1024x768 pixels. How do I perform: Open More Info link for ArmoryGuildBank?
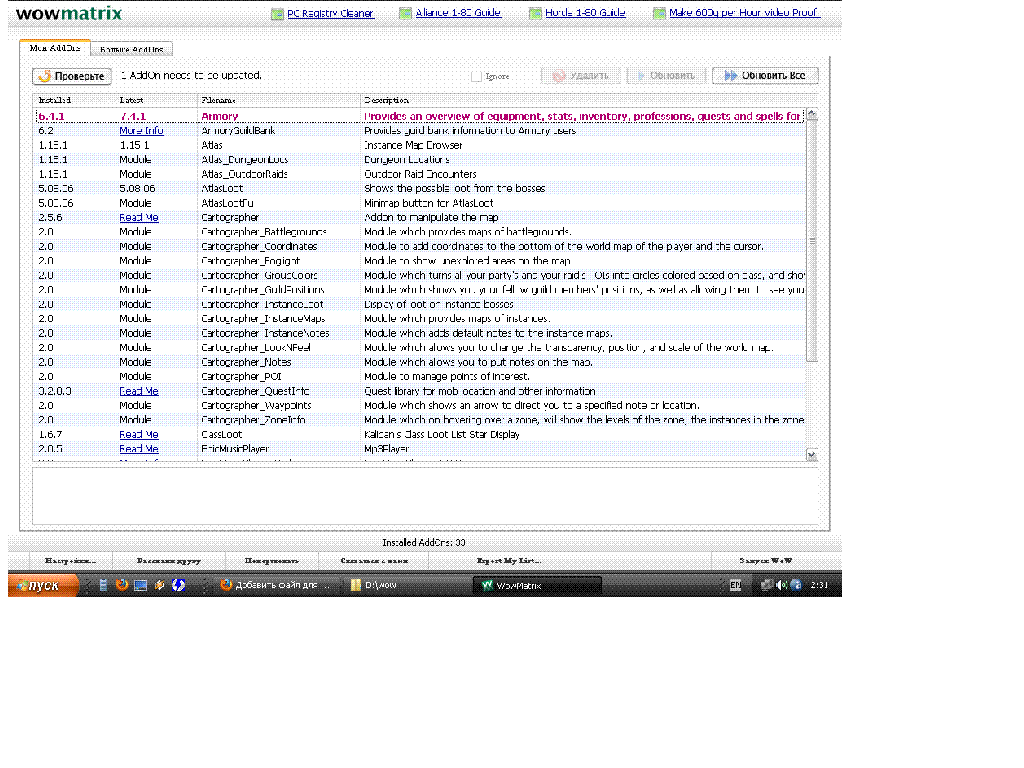141,131
